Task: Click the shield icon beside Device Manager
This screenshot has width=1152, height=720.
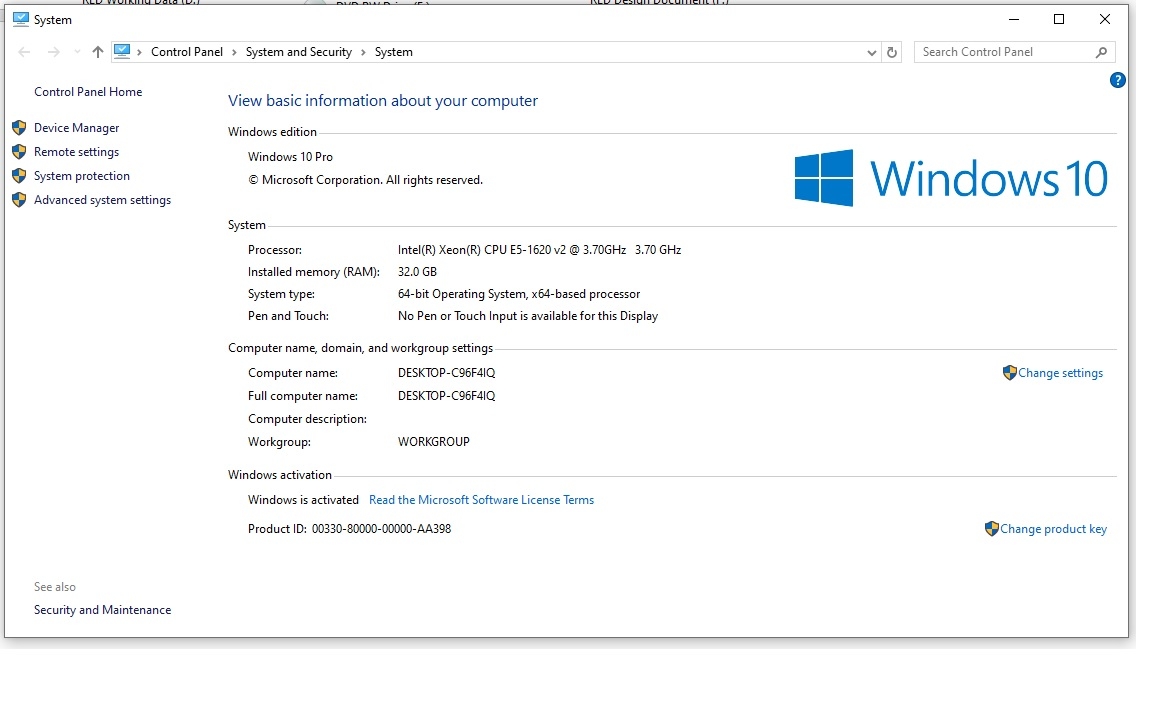Action: point(18,128)
